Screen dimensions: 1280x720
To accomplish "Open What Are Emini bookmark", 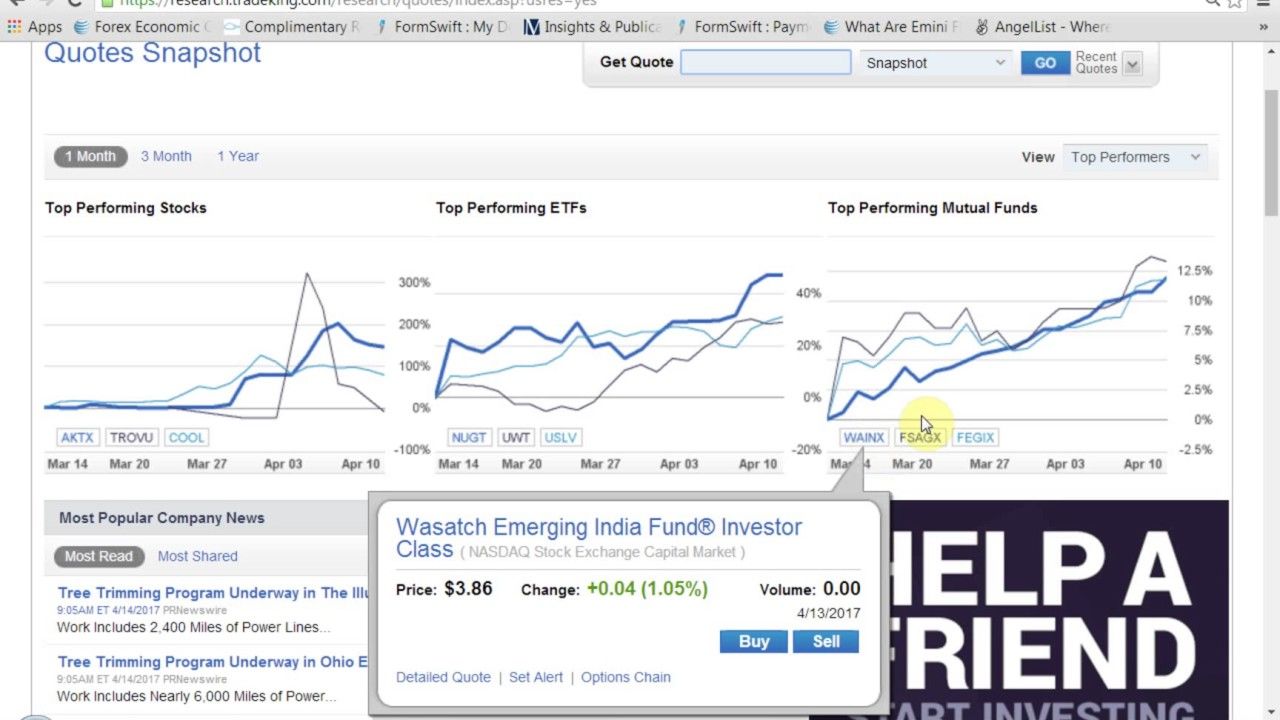I will coord(890,27).
